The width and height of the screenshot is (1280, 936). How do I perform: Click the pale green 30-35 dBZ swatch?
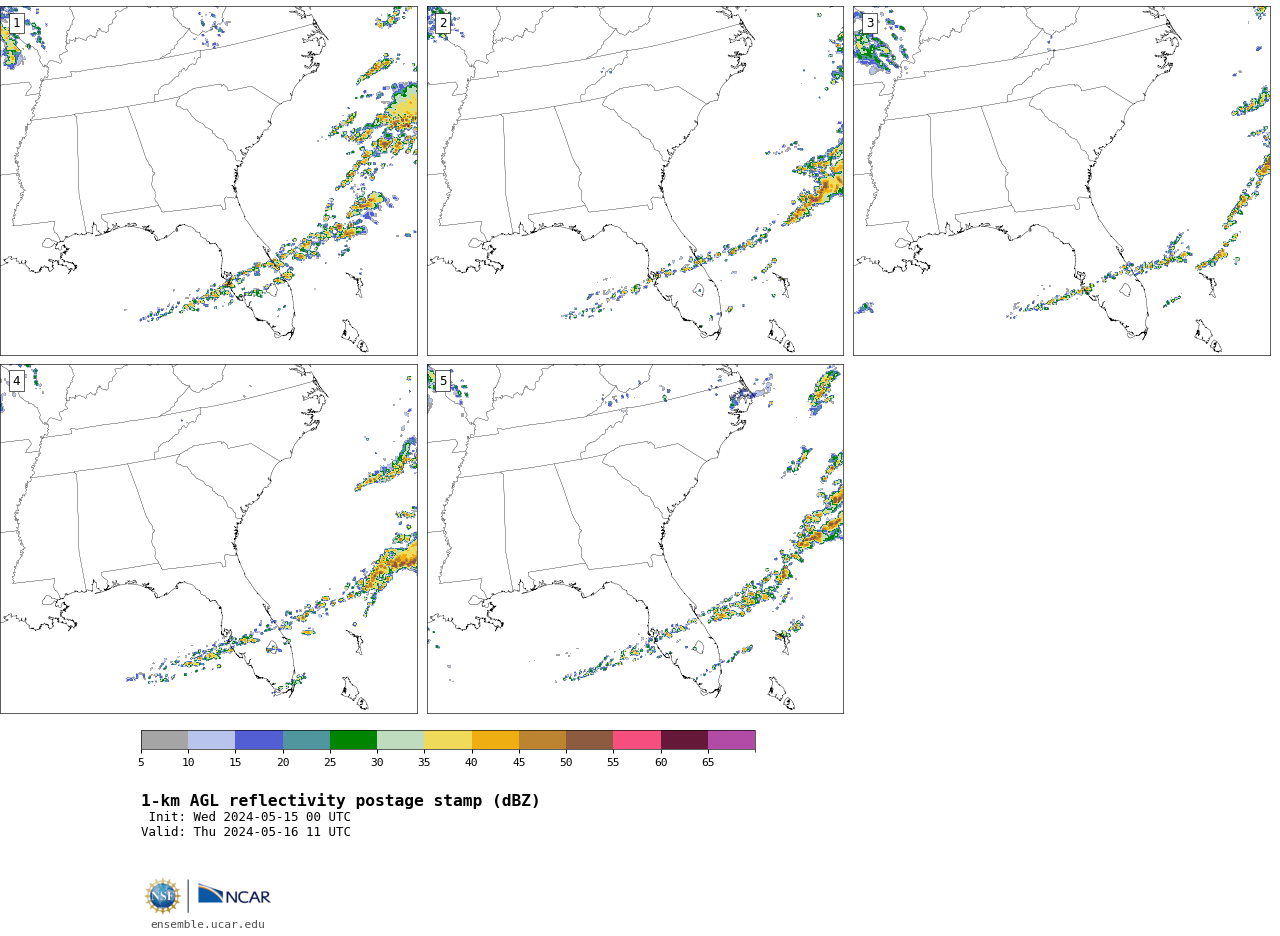[x=400, y=740]
